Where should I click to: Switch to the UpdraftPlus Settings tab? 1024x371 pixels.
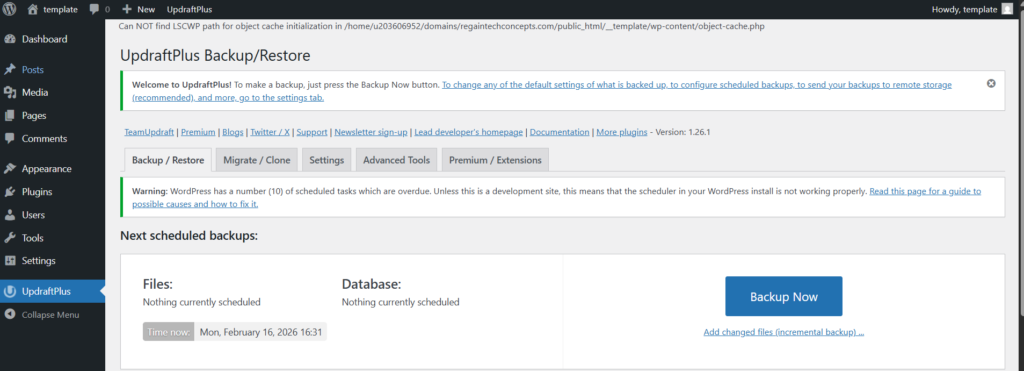[327, 160]
